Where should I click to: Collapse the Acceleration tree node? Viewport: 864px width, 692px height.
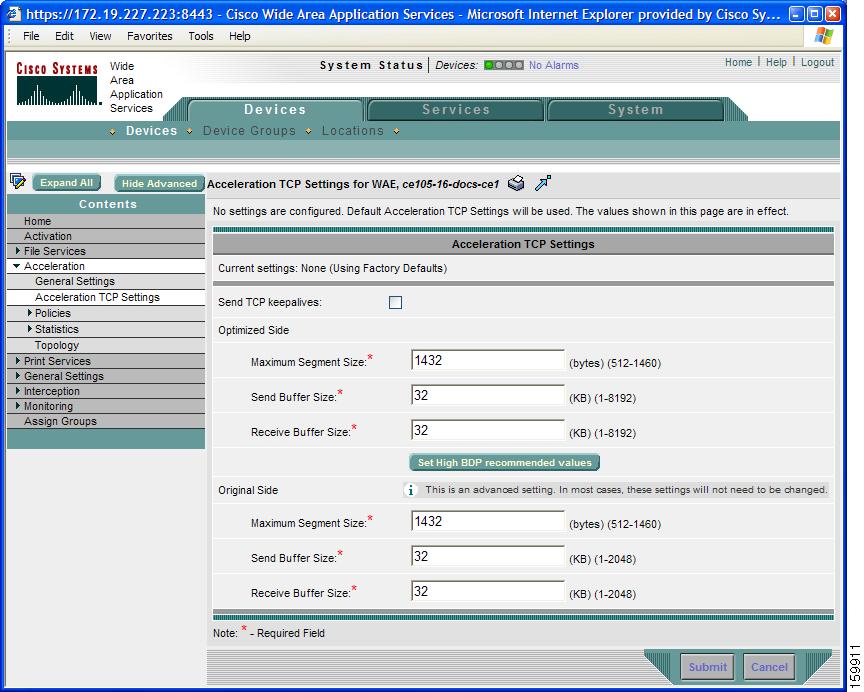pos(17,266)
